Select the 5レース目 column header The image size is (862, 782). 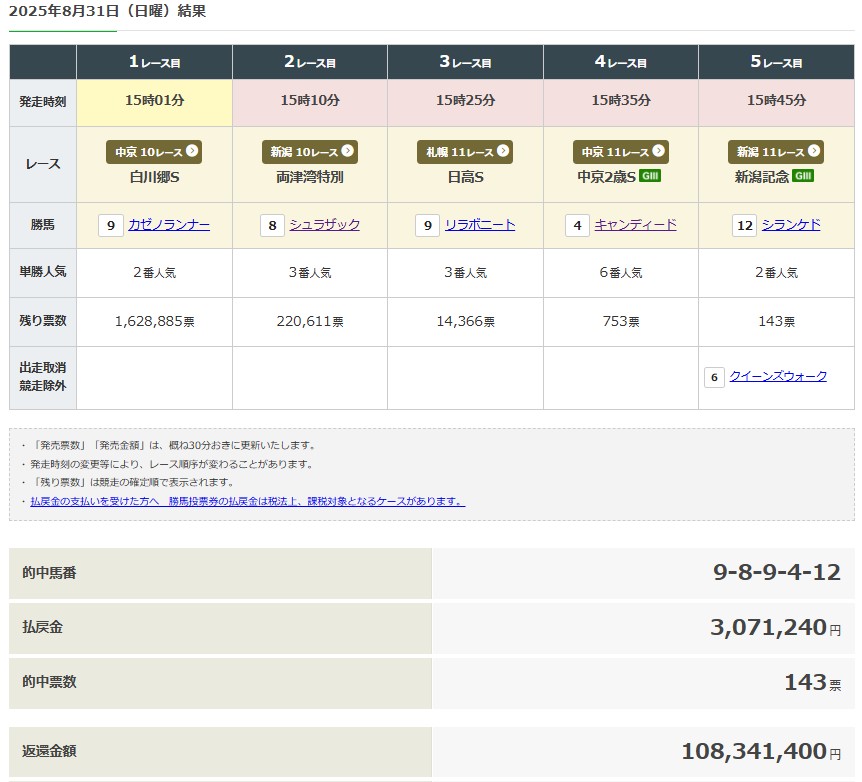tap(776, 62)
